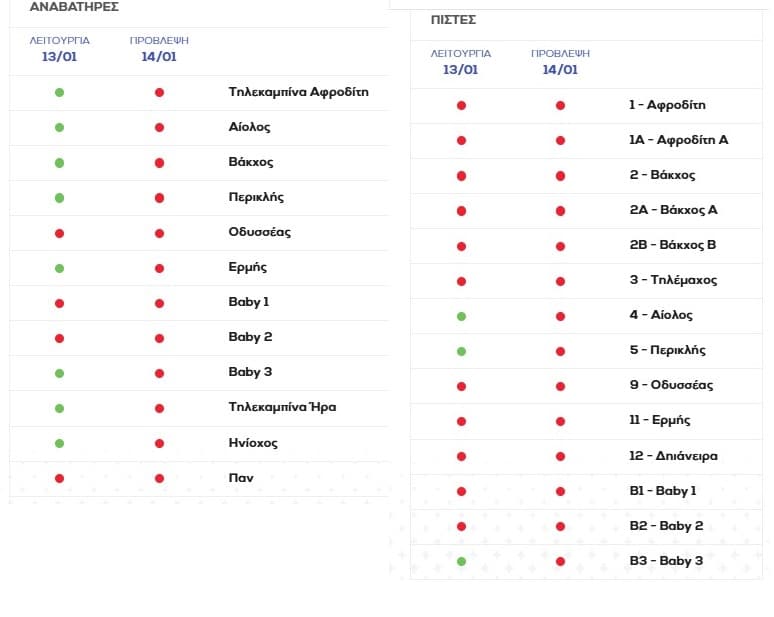Click the Οδυσσέας lift name

tap(259, 232)
